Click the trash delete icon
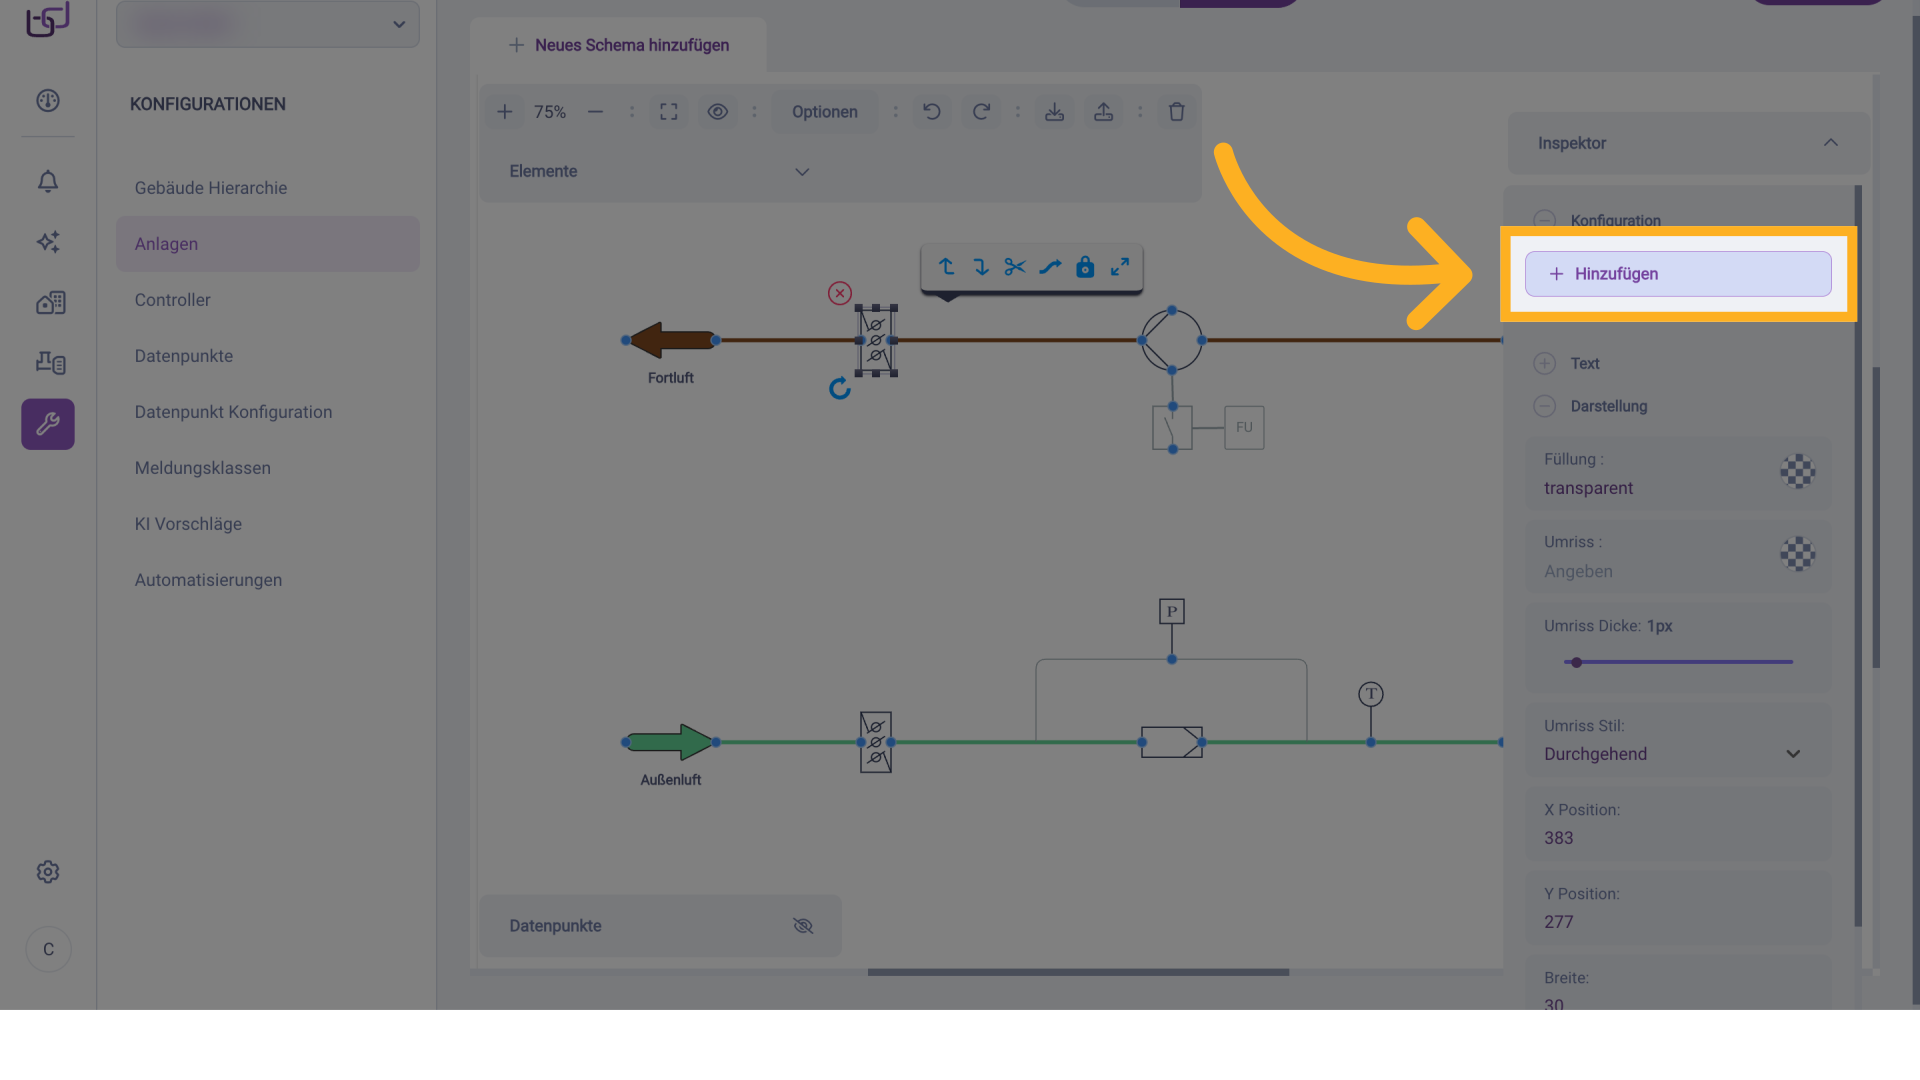The height and width of the screenshot is (1080, 1920). [x=1177, y=112]
